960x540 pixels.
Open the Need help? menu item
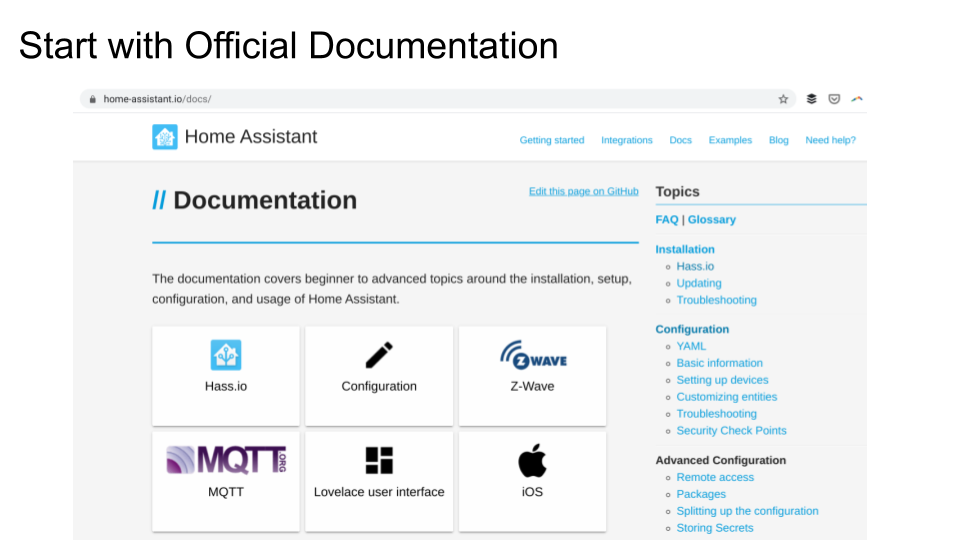830,140
